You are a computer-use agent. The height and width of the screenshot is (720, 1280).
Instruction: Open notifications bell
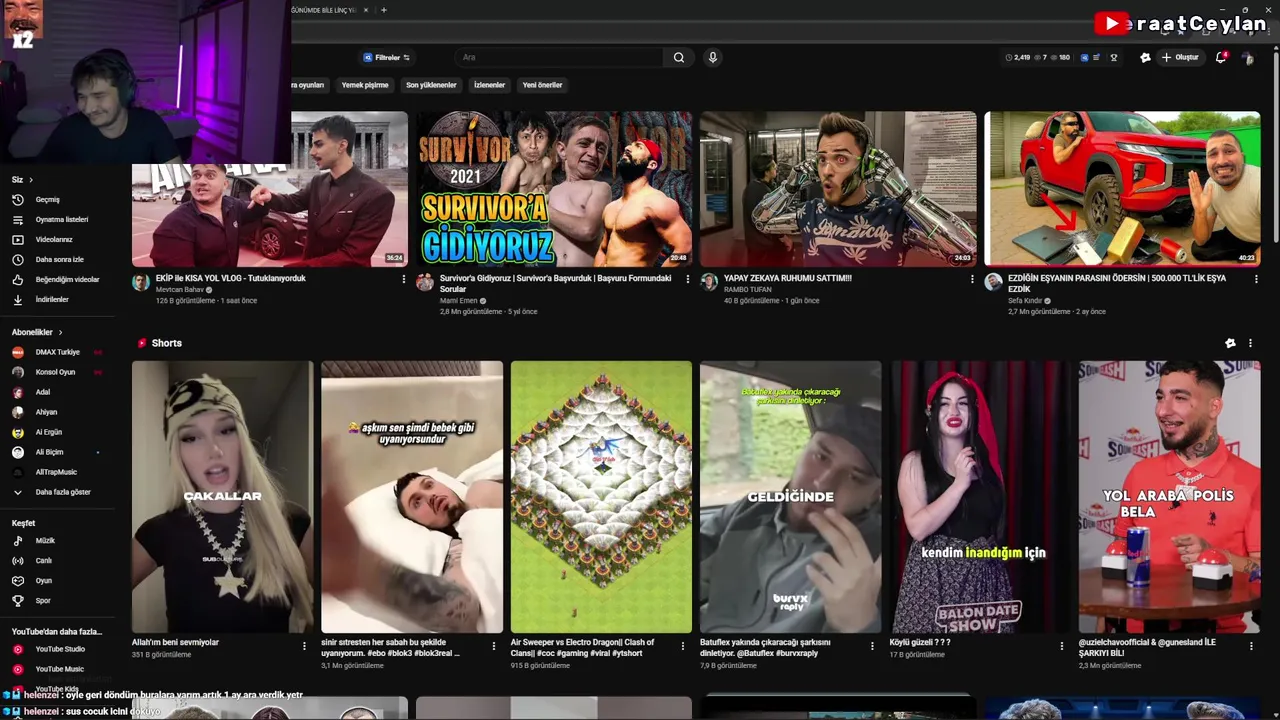click(1220, 58)
